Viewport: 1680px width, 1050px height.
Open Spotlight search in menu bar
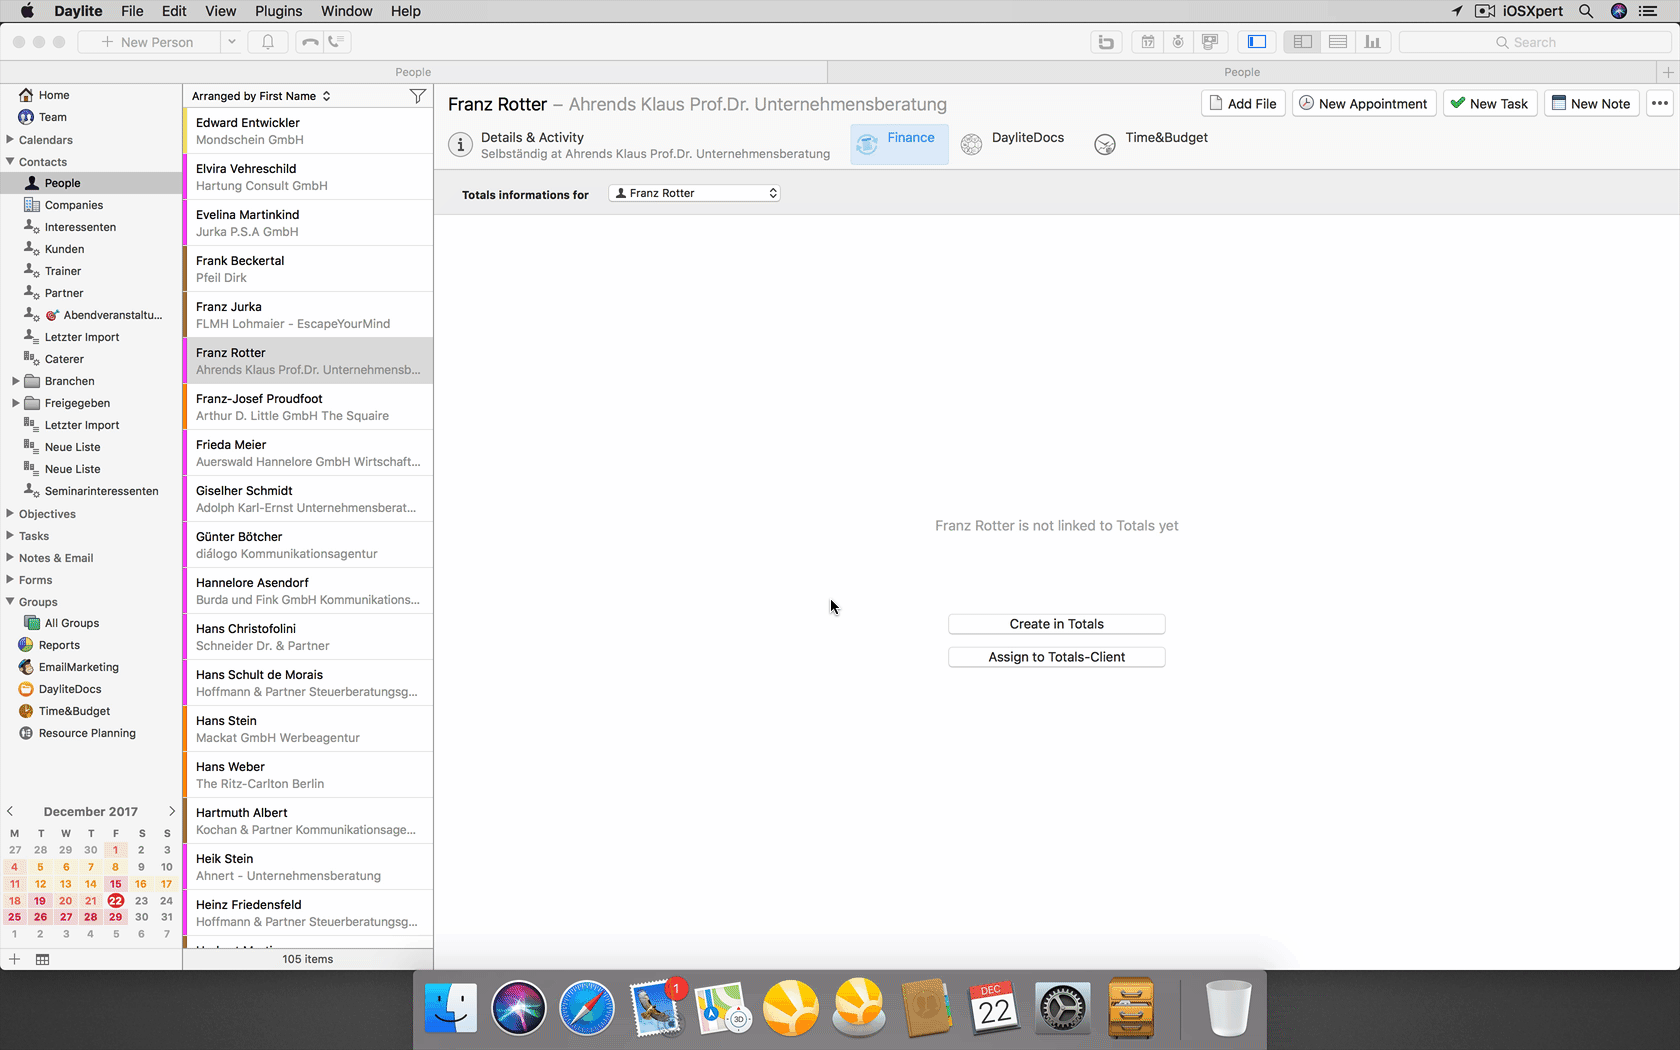pyautogui.click(x=1586, y=11)
